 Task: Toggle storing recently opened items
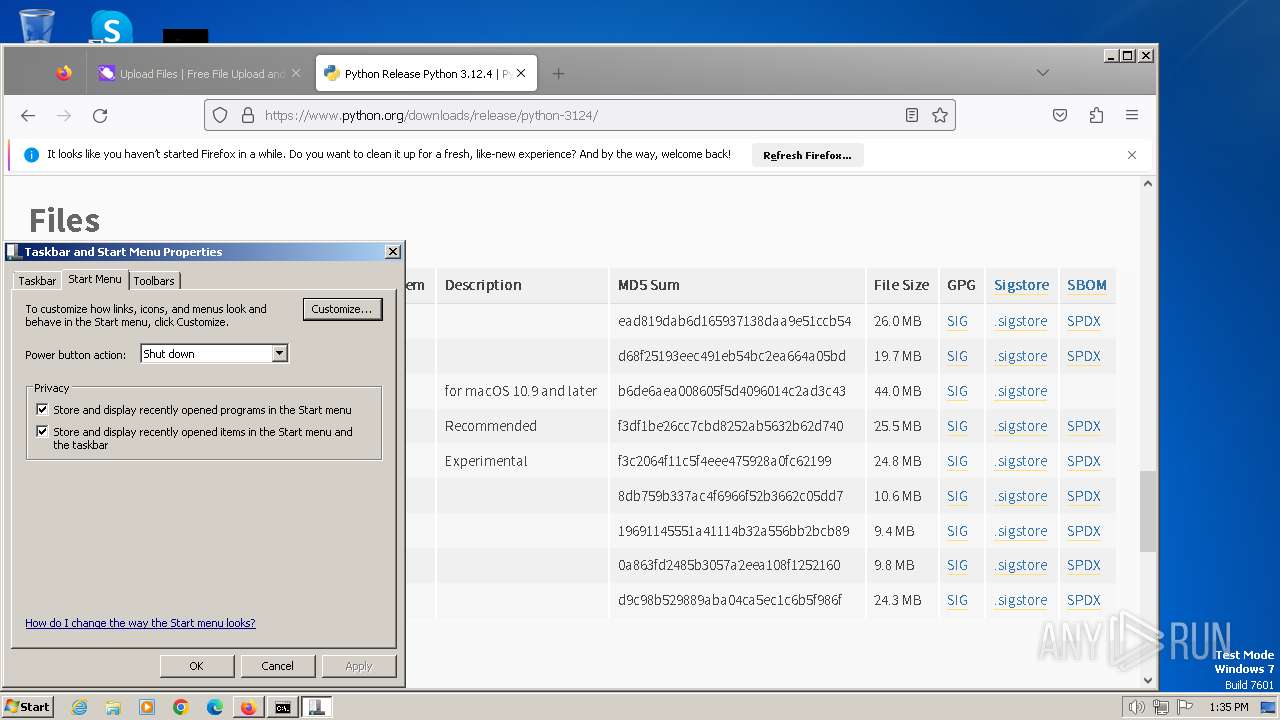point(42,432)
